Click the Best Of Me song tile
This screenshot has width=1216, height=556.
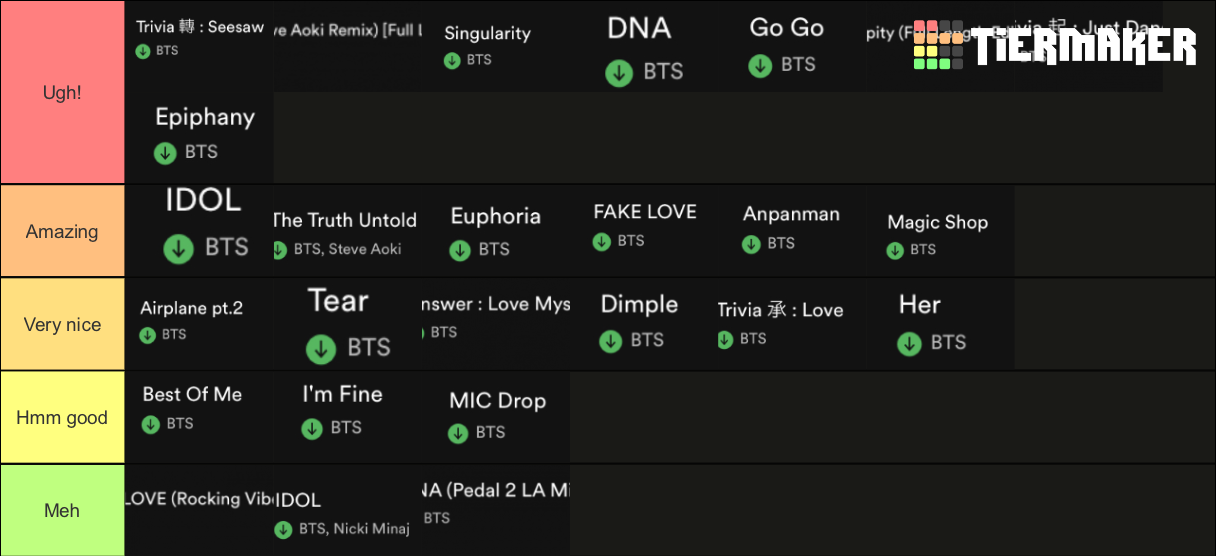[x=199, y=417]
